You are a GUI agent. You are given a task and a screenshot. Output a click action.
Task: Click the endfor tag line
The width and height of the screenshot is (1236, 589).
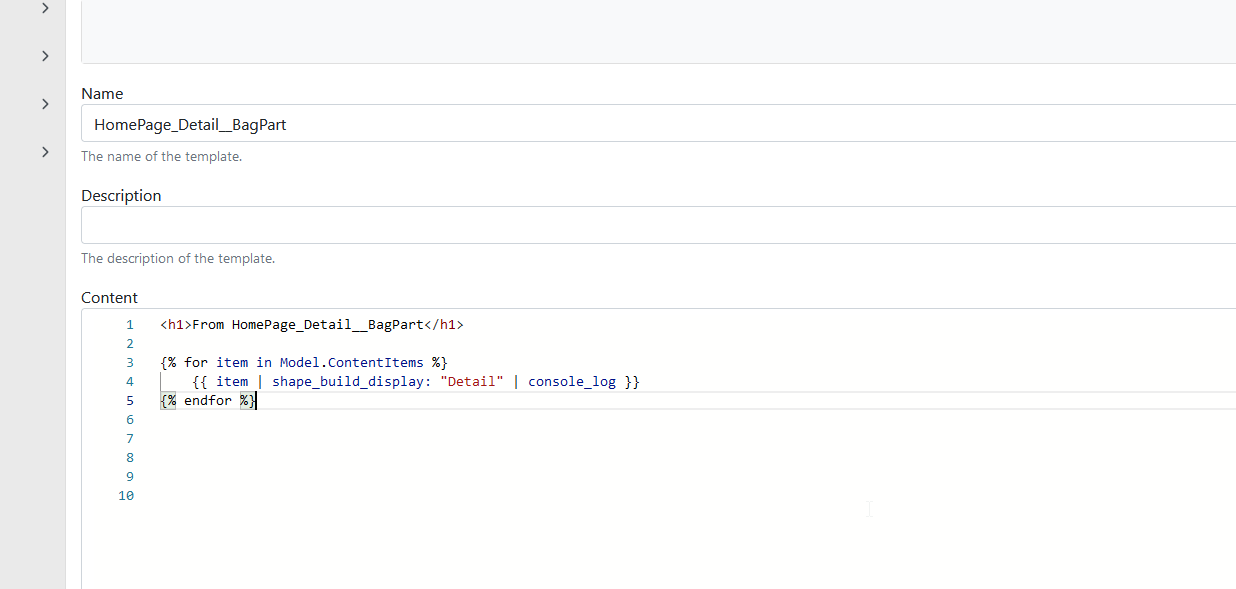pyautogui.click(x=208, y=401)
